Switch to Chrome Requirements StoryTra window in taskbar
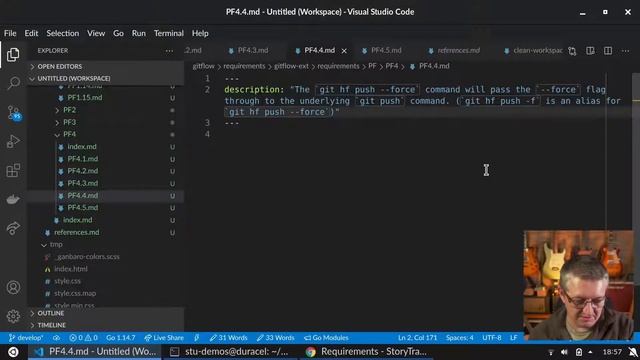Screen dimensions: 640x360 [367, 351]
